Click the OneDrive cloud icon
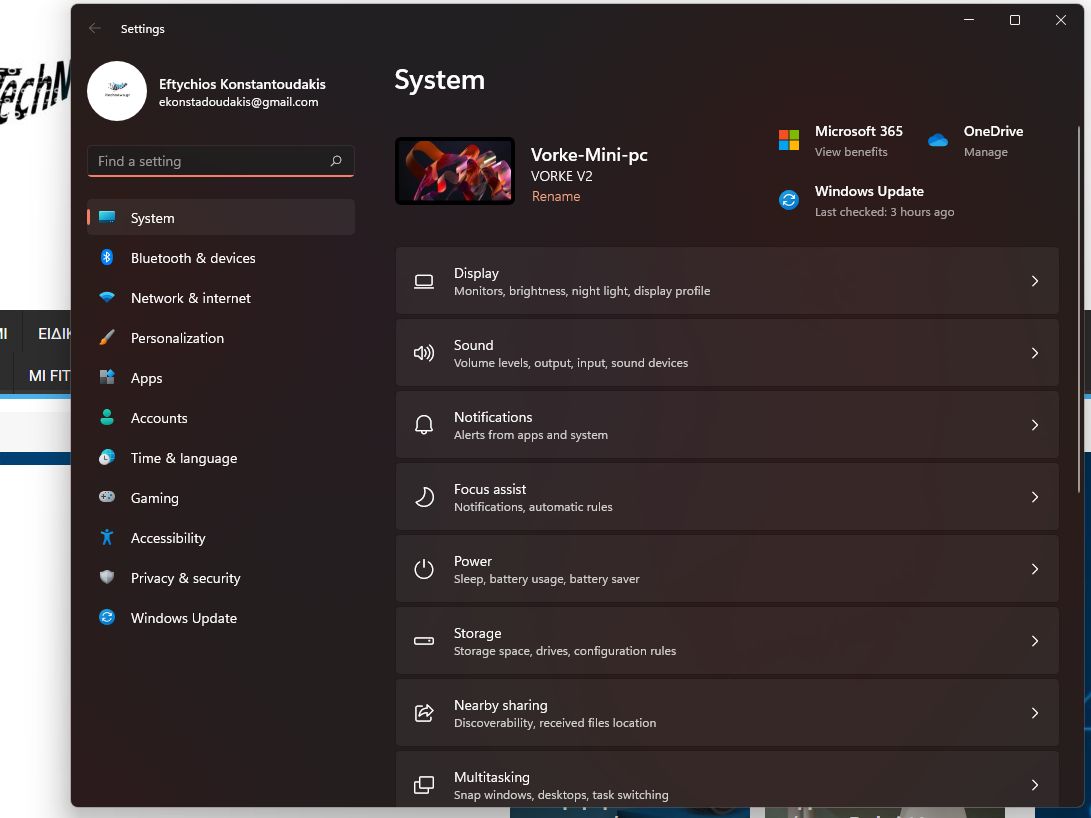This screenshot has width=1091, height=818. [938, 141]
